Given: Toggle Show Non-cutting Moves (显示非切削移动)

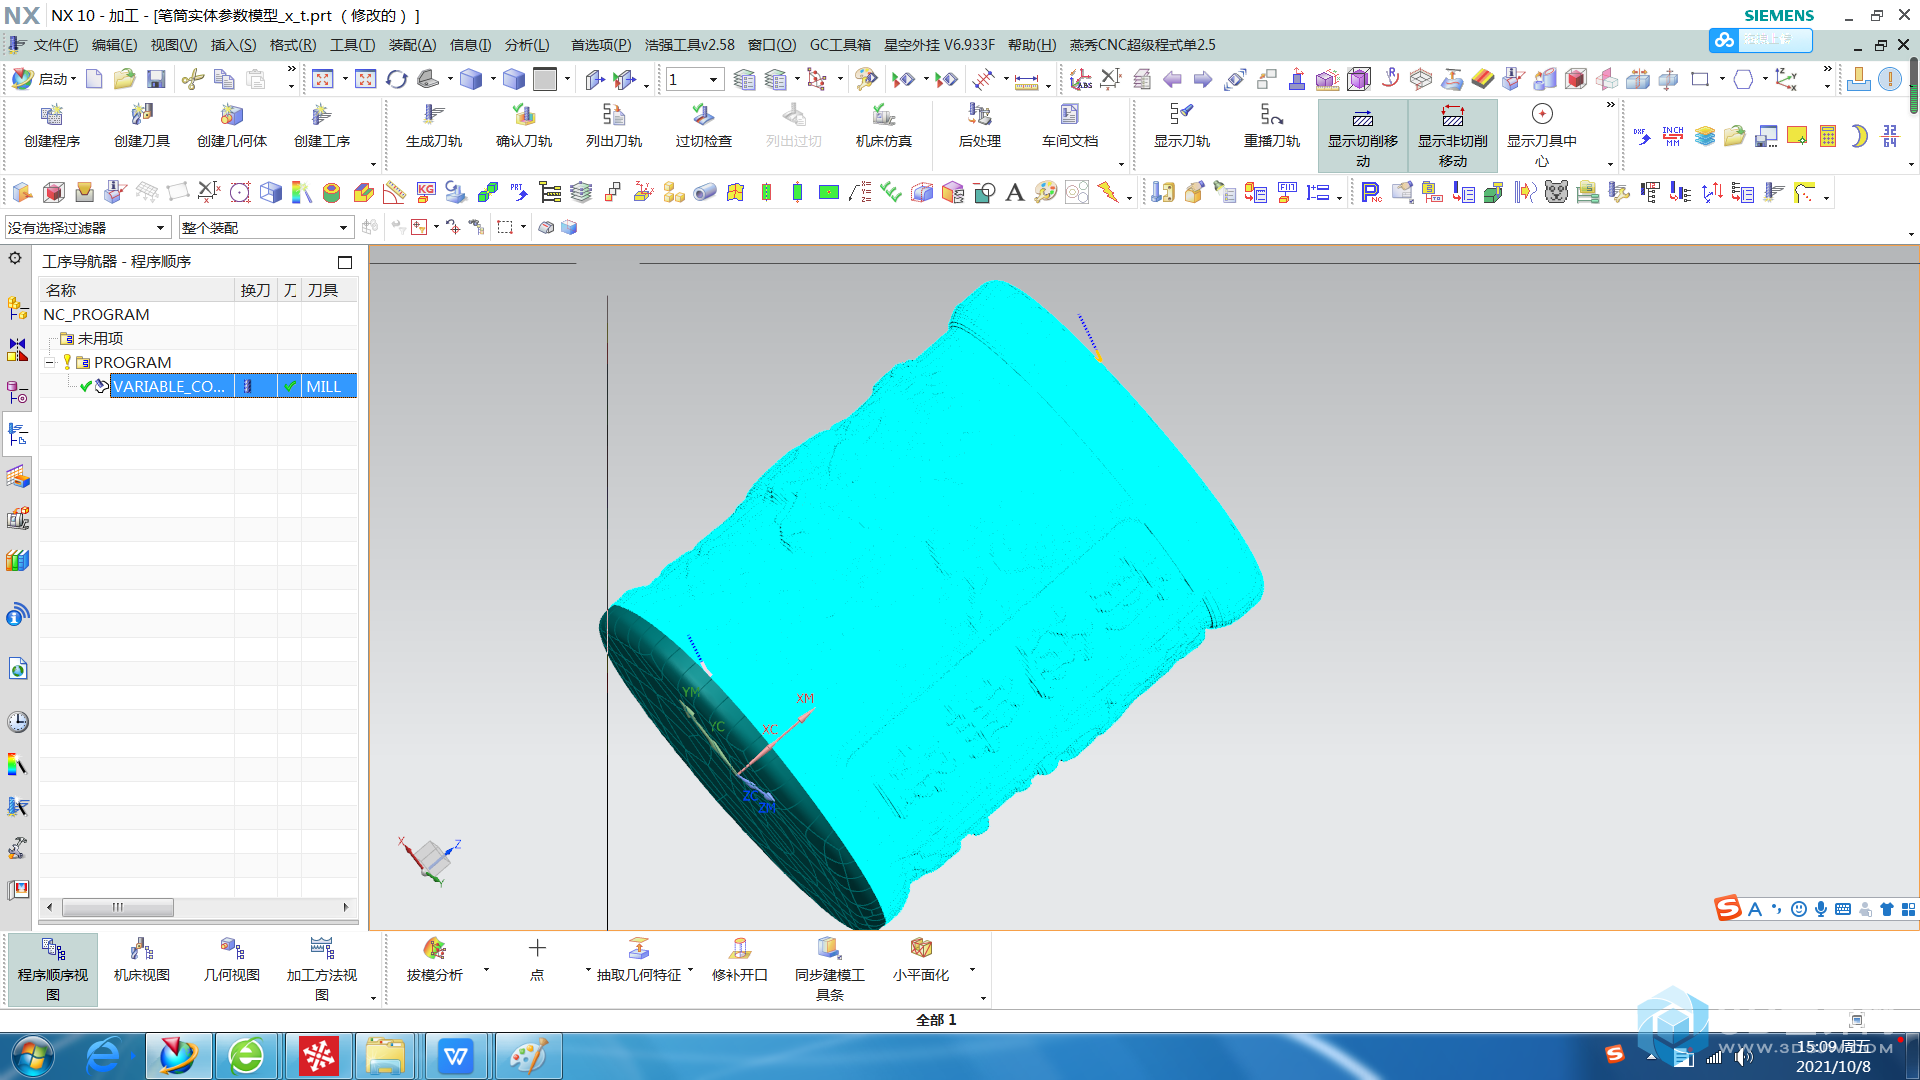Looking at the screenshot, I should pyautogui.click(x=1453, y=136).
